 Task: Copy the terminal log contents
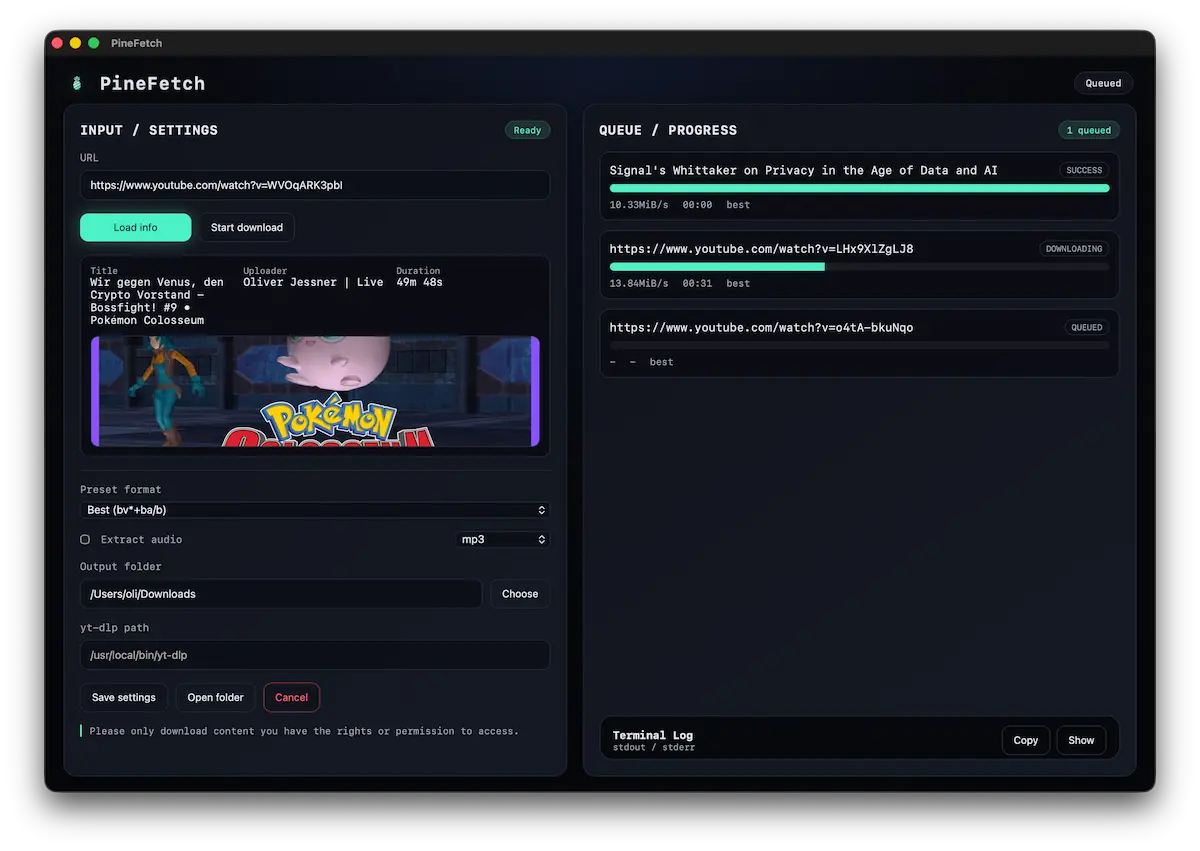(1026, 740)
